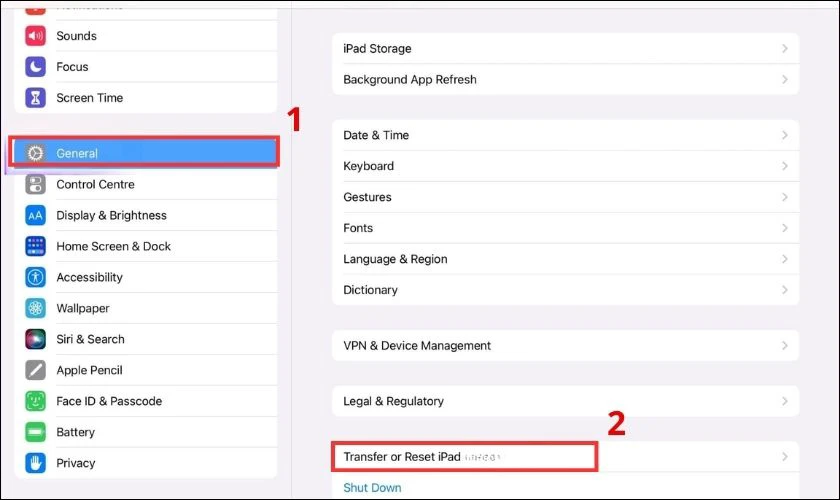Image resolution: width=840 pixels, height=500 pixels.
Task: Expand Date & Time chevron
Action: pos(785,135)
